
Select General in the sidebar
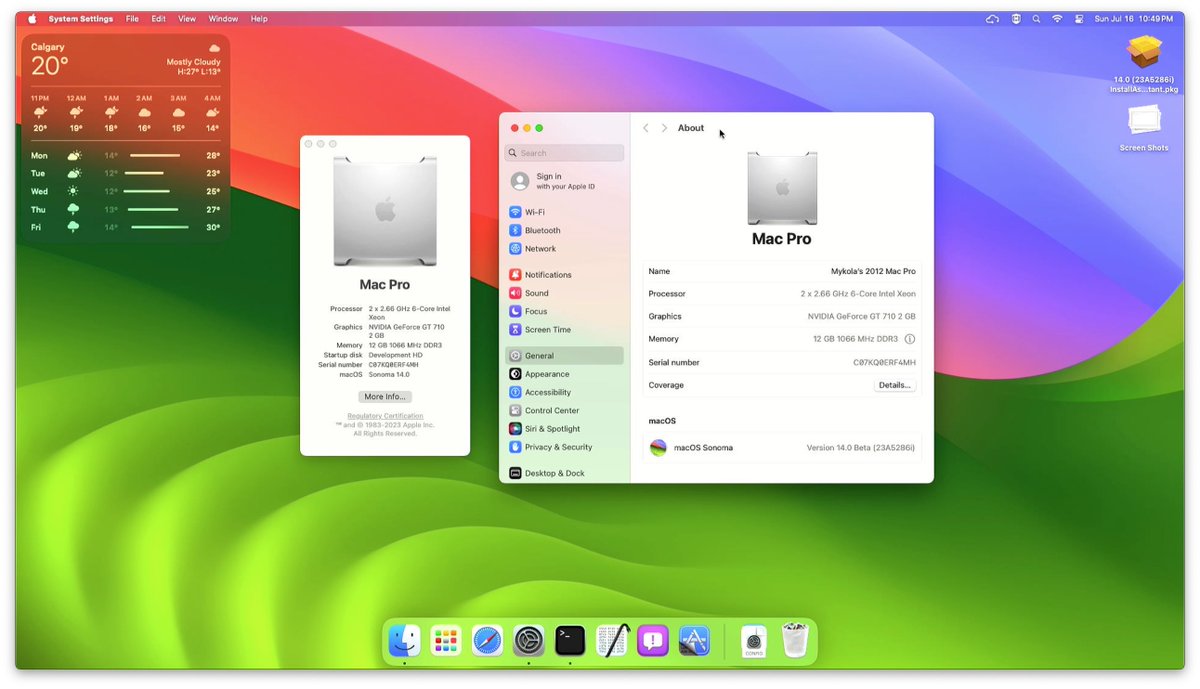(564, 356)
